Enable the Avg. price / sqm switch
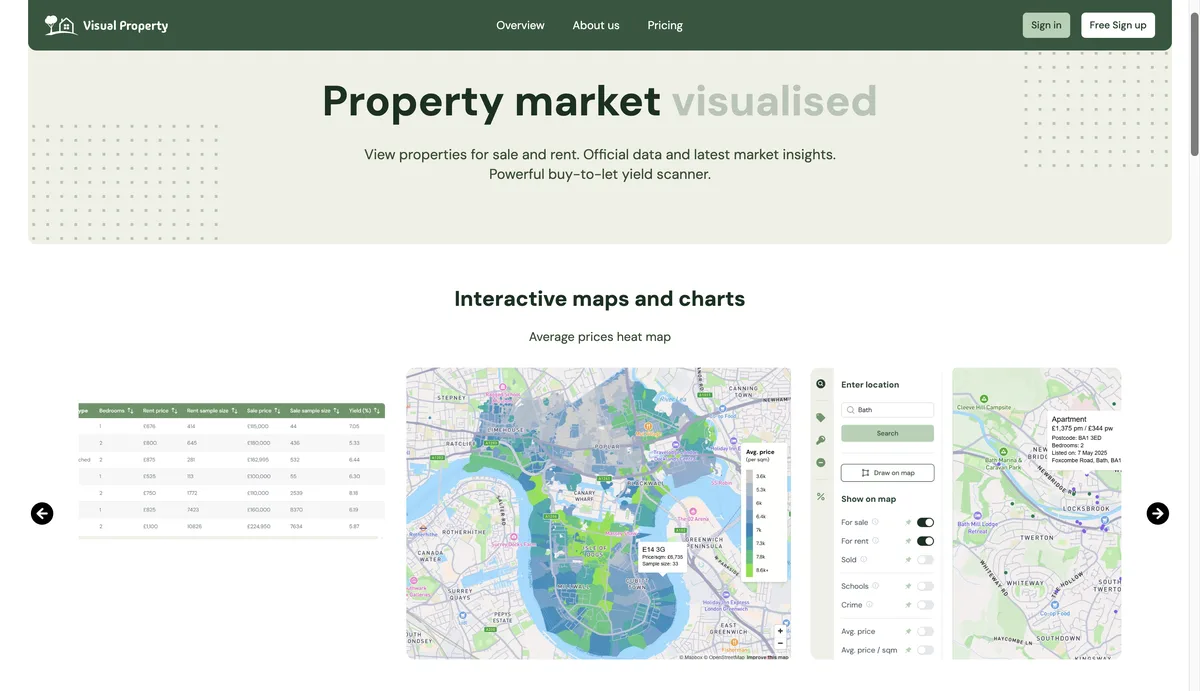 925,650
